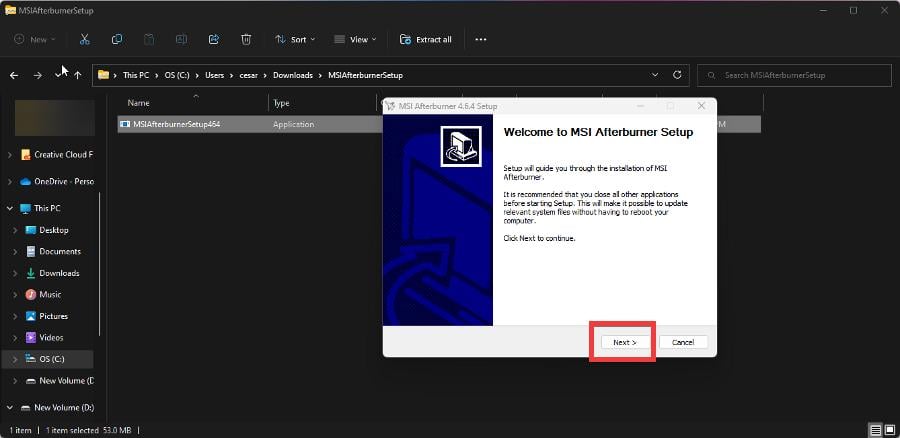Image resolution: width=900 pixels, height=438 pixels.
Task: Sort by Type column header
Action: (x=281, y=103)
